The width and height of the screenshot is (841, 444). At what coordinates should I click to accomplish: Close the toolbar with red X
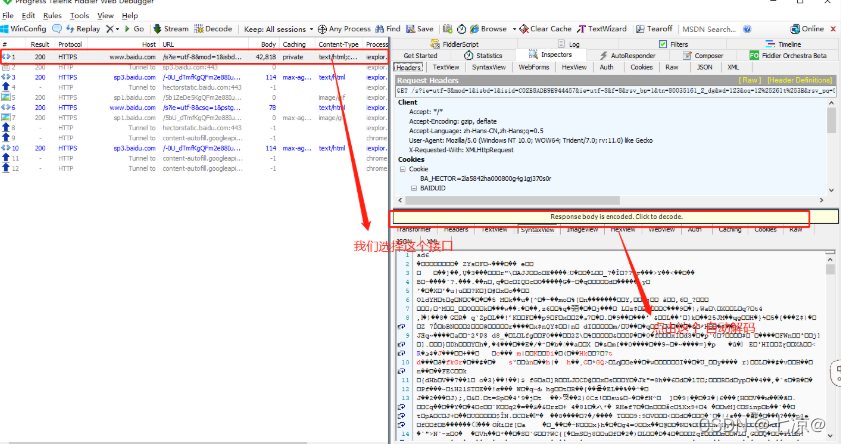coord(833,29)
